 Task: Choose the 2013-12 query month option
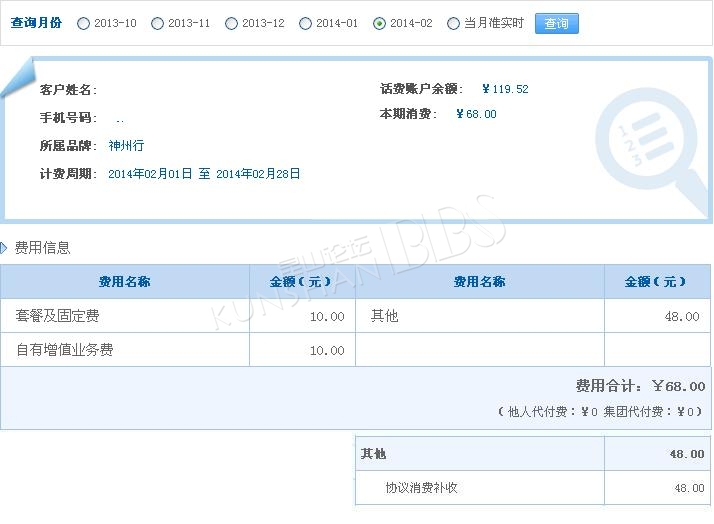(x=232, y=24)
